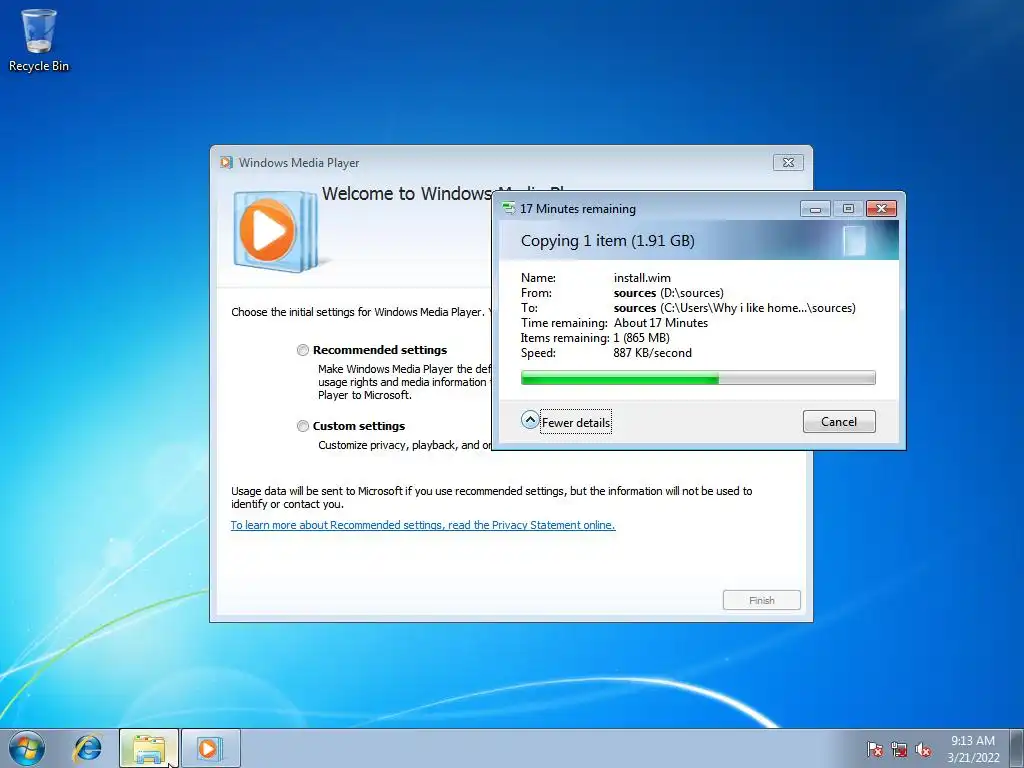Viewport: 1024px width, 768px height.
Task: Click the 887 KB/second speed value
Action: coord(652,353)
